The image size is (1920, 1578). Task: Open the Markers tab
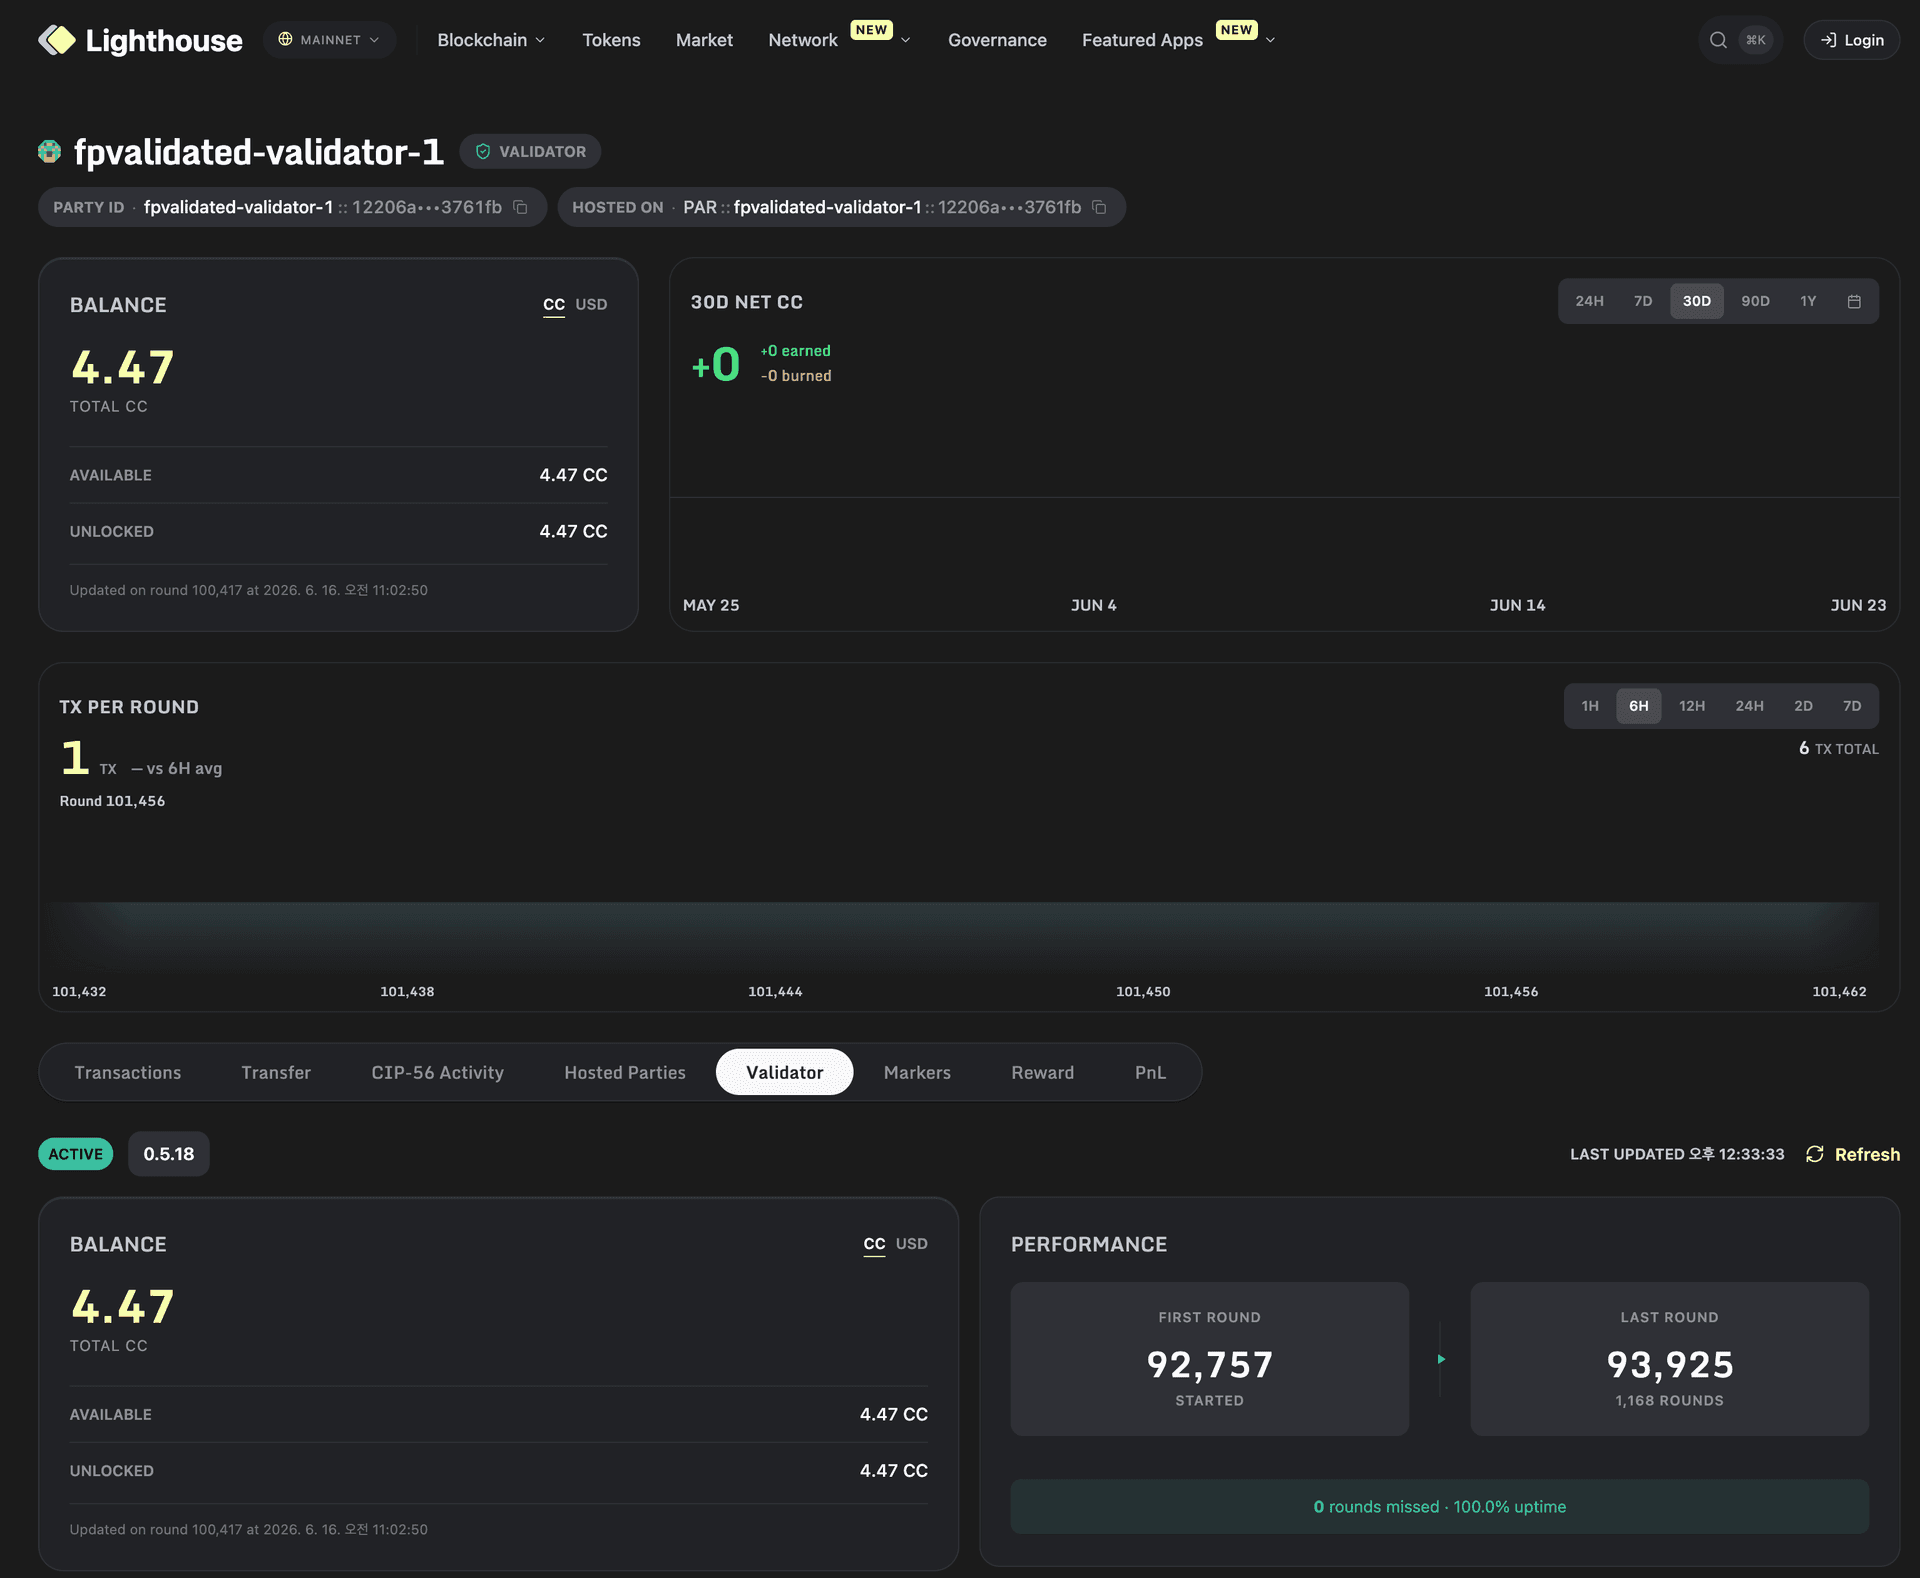point(917,1072)
